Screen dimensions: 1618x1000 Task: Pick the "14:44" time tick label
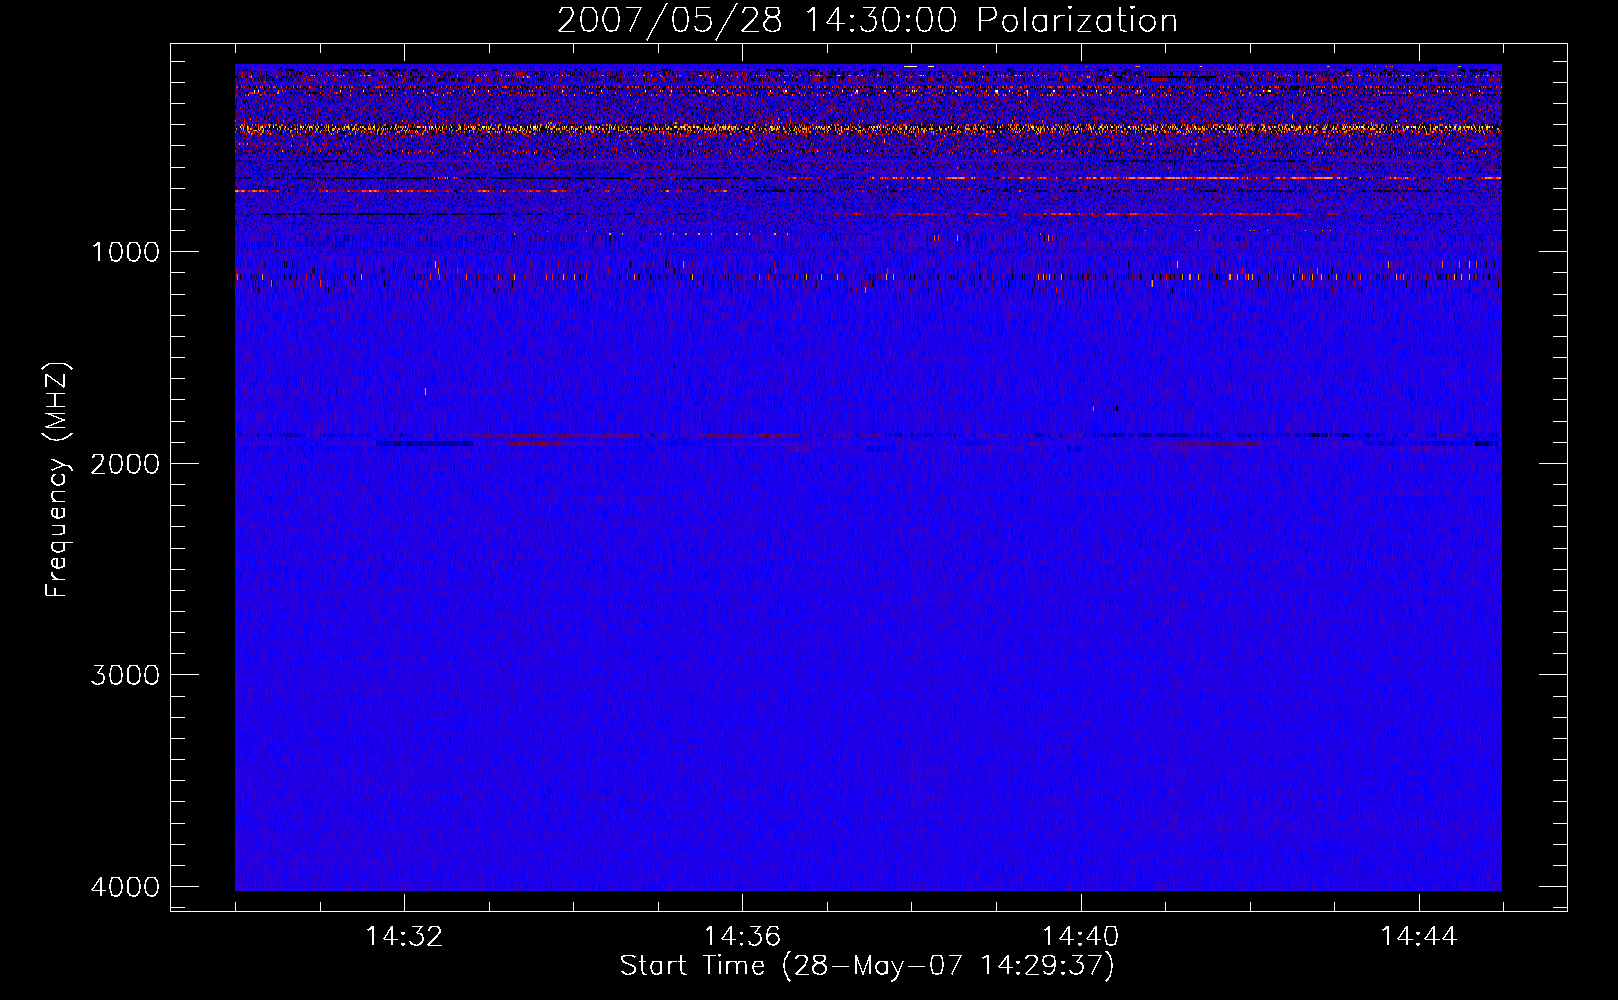[1419, 937]
